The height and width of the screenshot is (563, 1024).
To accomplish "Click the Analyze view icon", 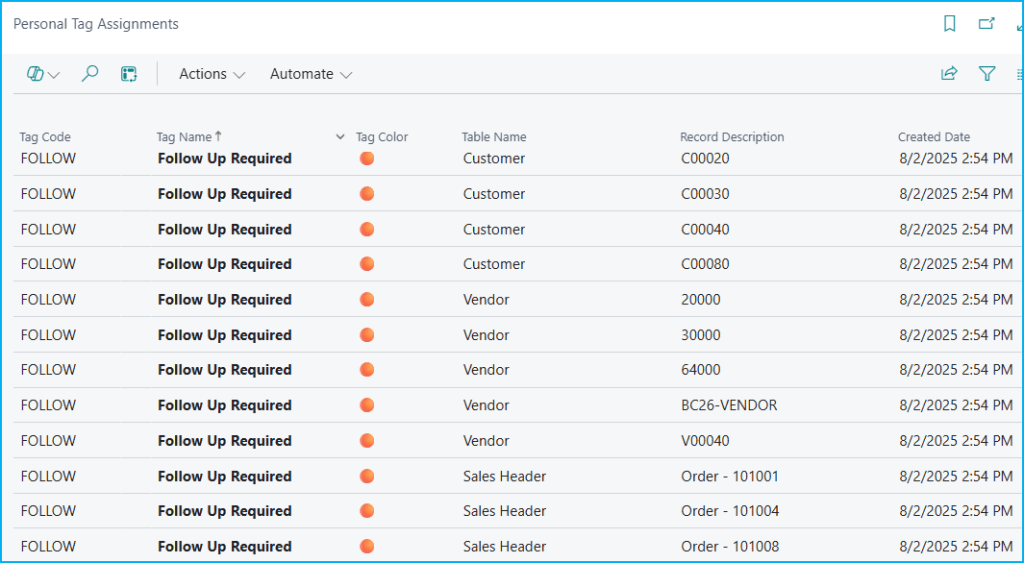I will point(129,74).
